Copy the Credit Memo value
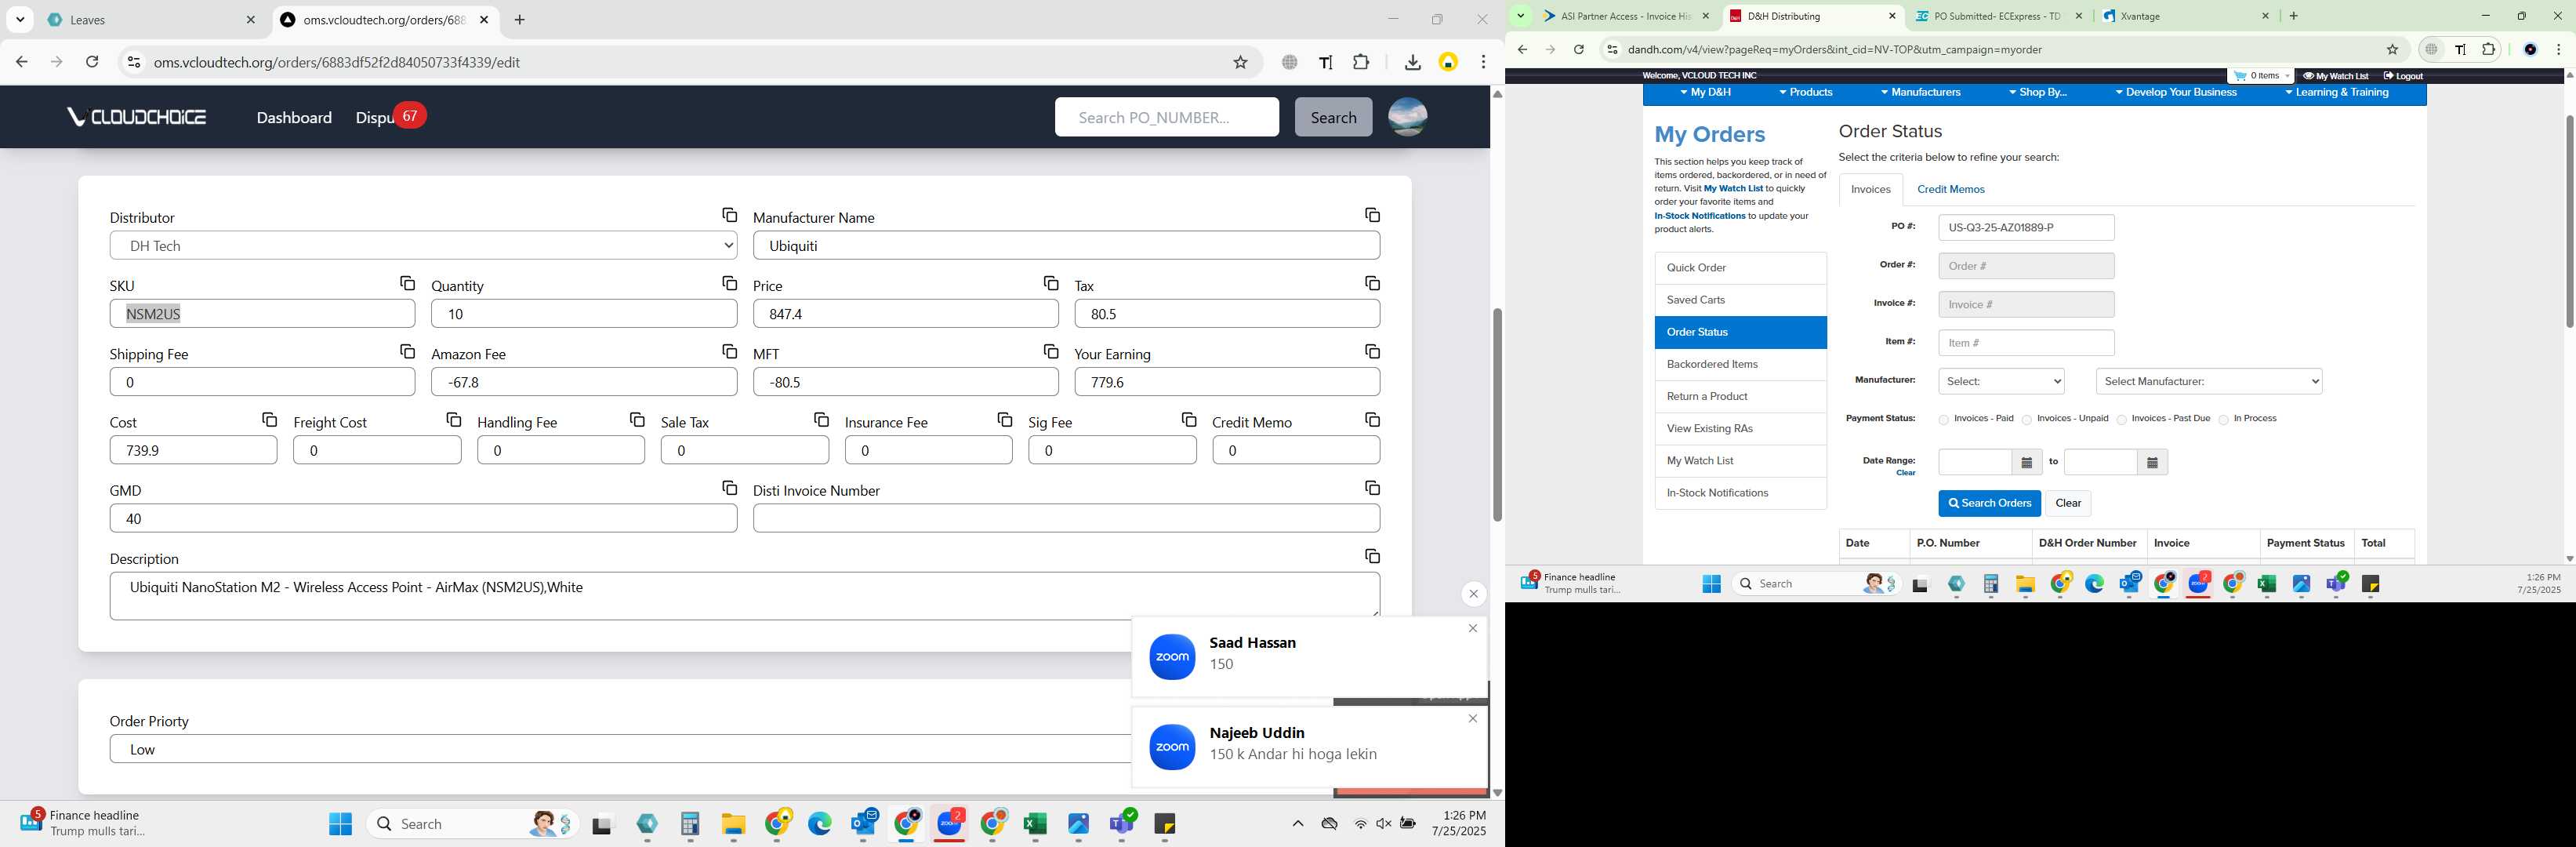This screenshot has height=847, width=2576. tap(1372, 419)
